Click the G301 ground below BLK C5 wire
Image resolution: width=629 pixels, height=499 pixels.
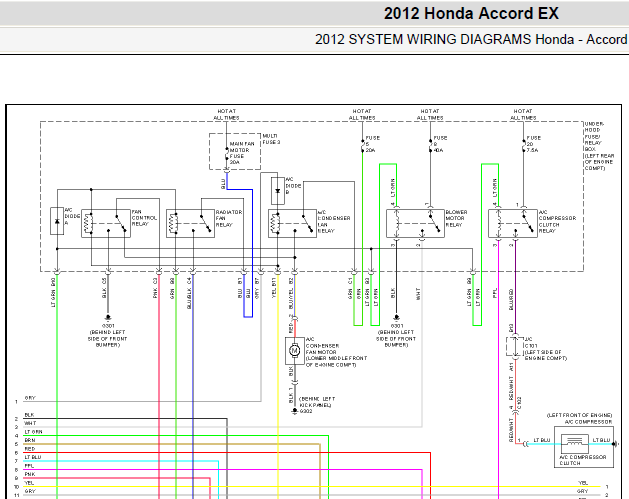click(x=108, y=318)
